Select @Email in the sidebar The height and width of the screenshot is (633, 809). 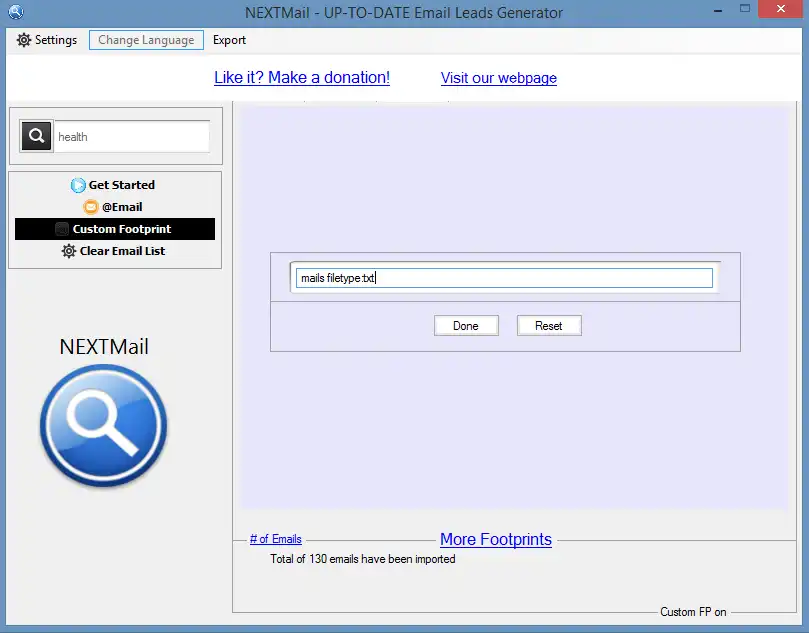(x=115, y=207)
